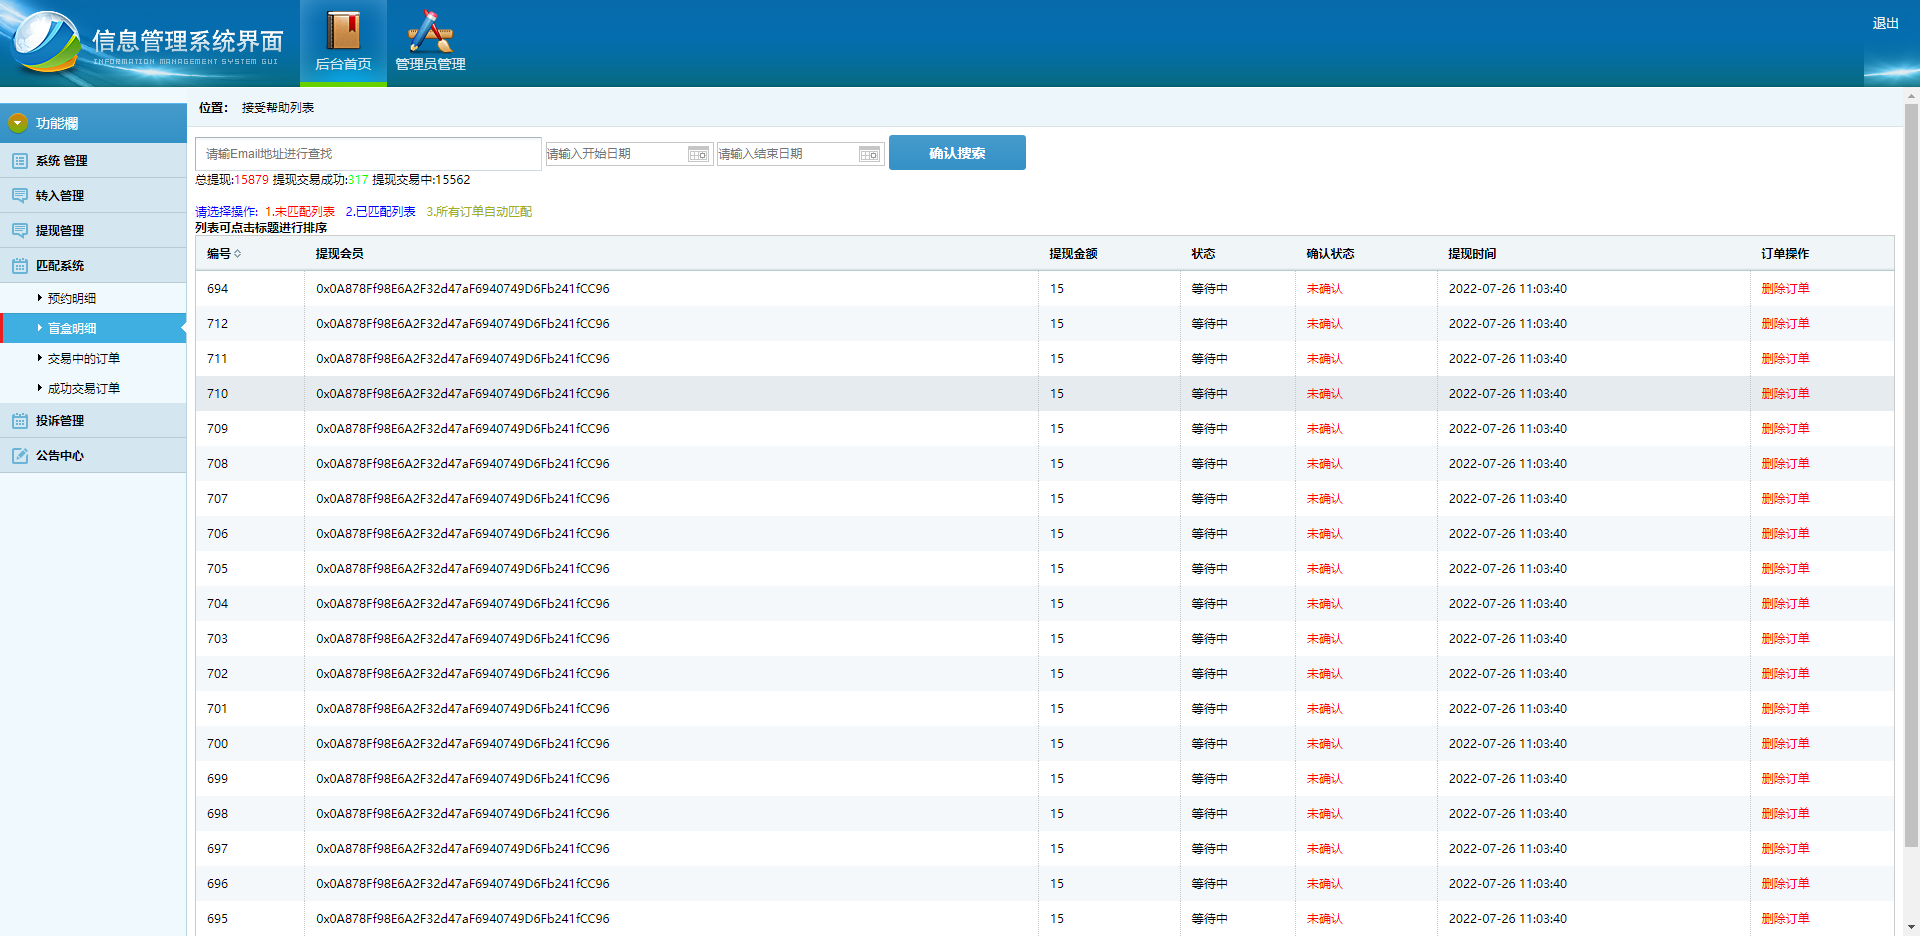The width and height of the screenshot is (1920, 936).
Task: Click the 公告中心 edit icon
Action: (x=20, y=456)
